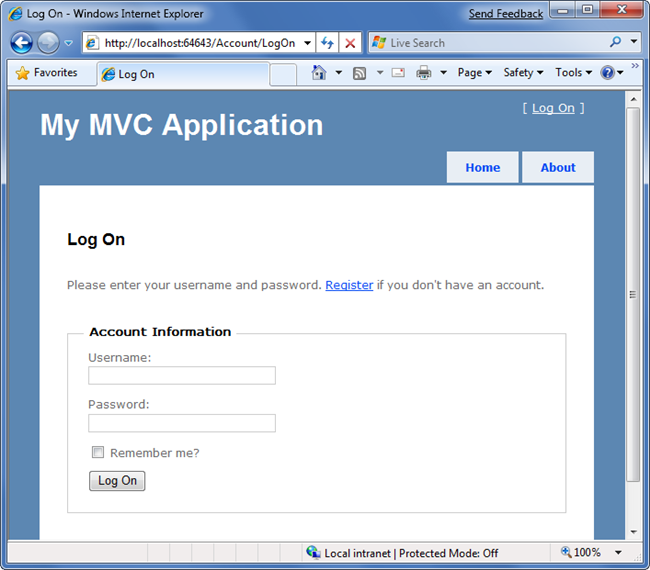Expand the Print options dropdown arrow
This screenshot has height=570, width=650.
click(443, 73)
